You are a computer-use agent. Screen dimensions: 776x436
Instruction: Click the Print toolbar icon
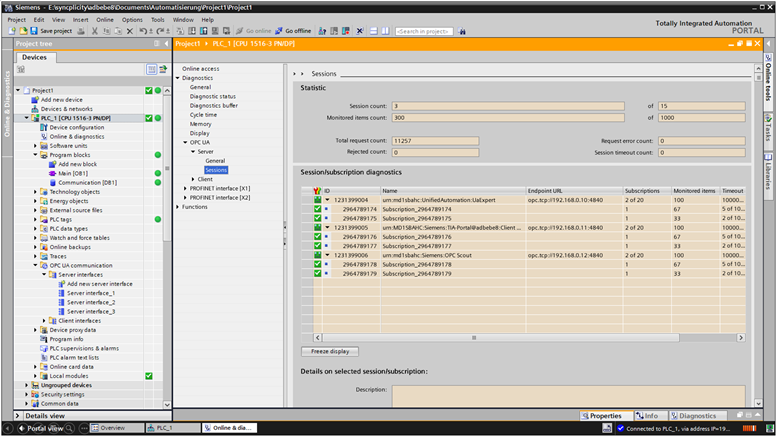click(81, 31)
